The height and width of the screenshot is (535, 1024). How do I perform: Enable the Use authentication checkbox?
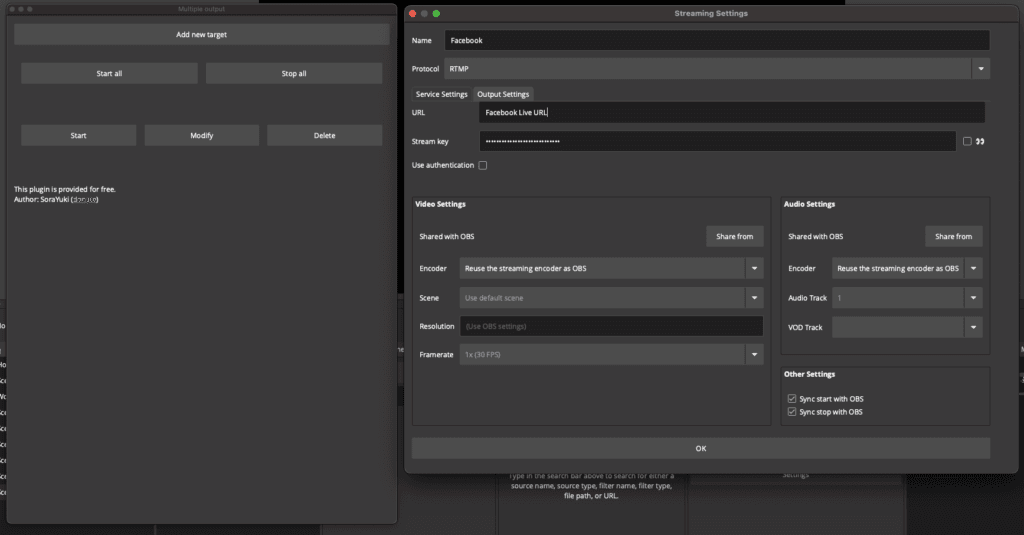point(483,165)
